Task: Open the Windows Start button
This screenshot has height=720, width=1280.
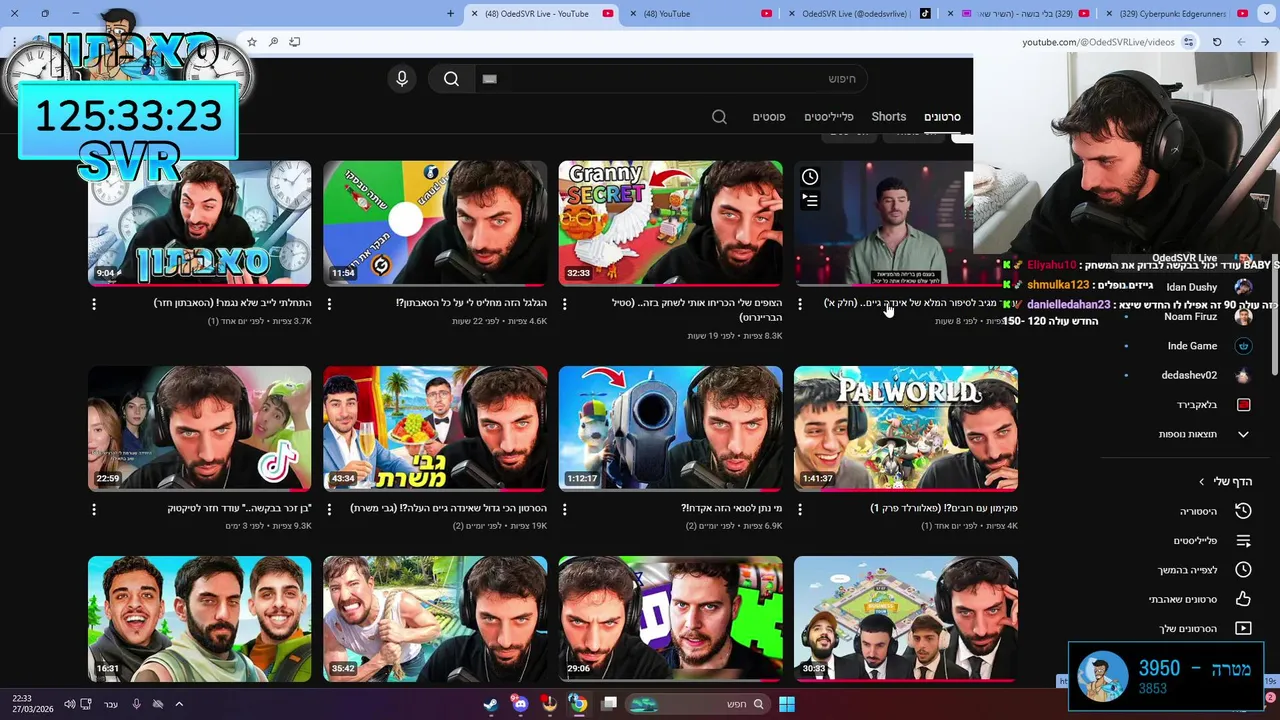Action: (x=787, y=704)
